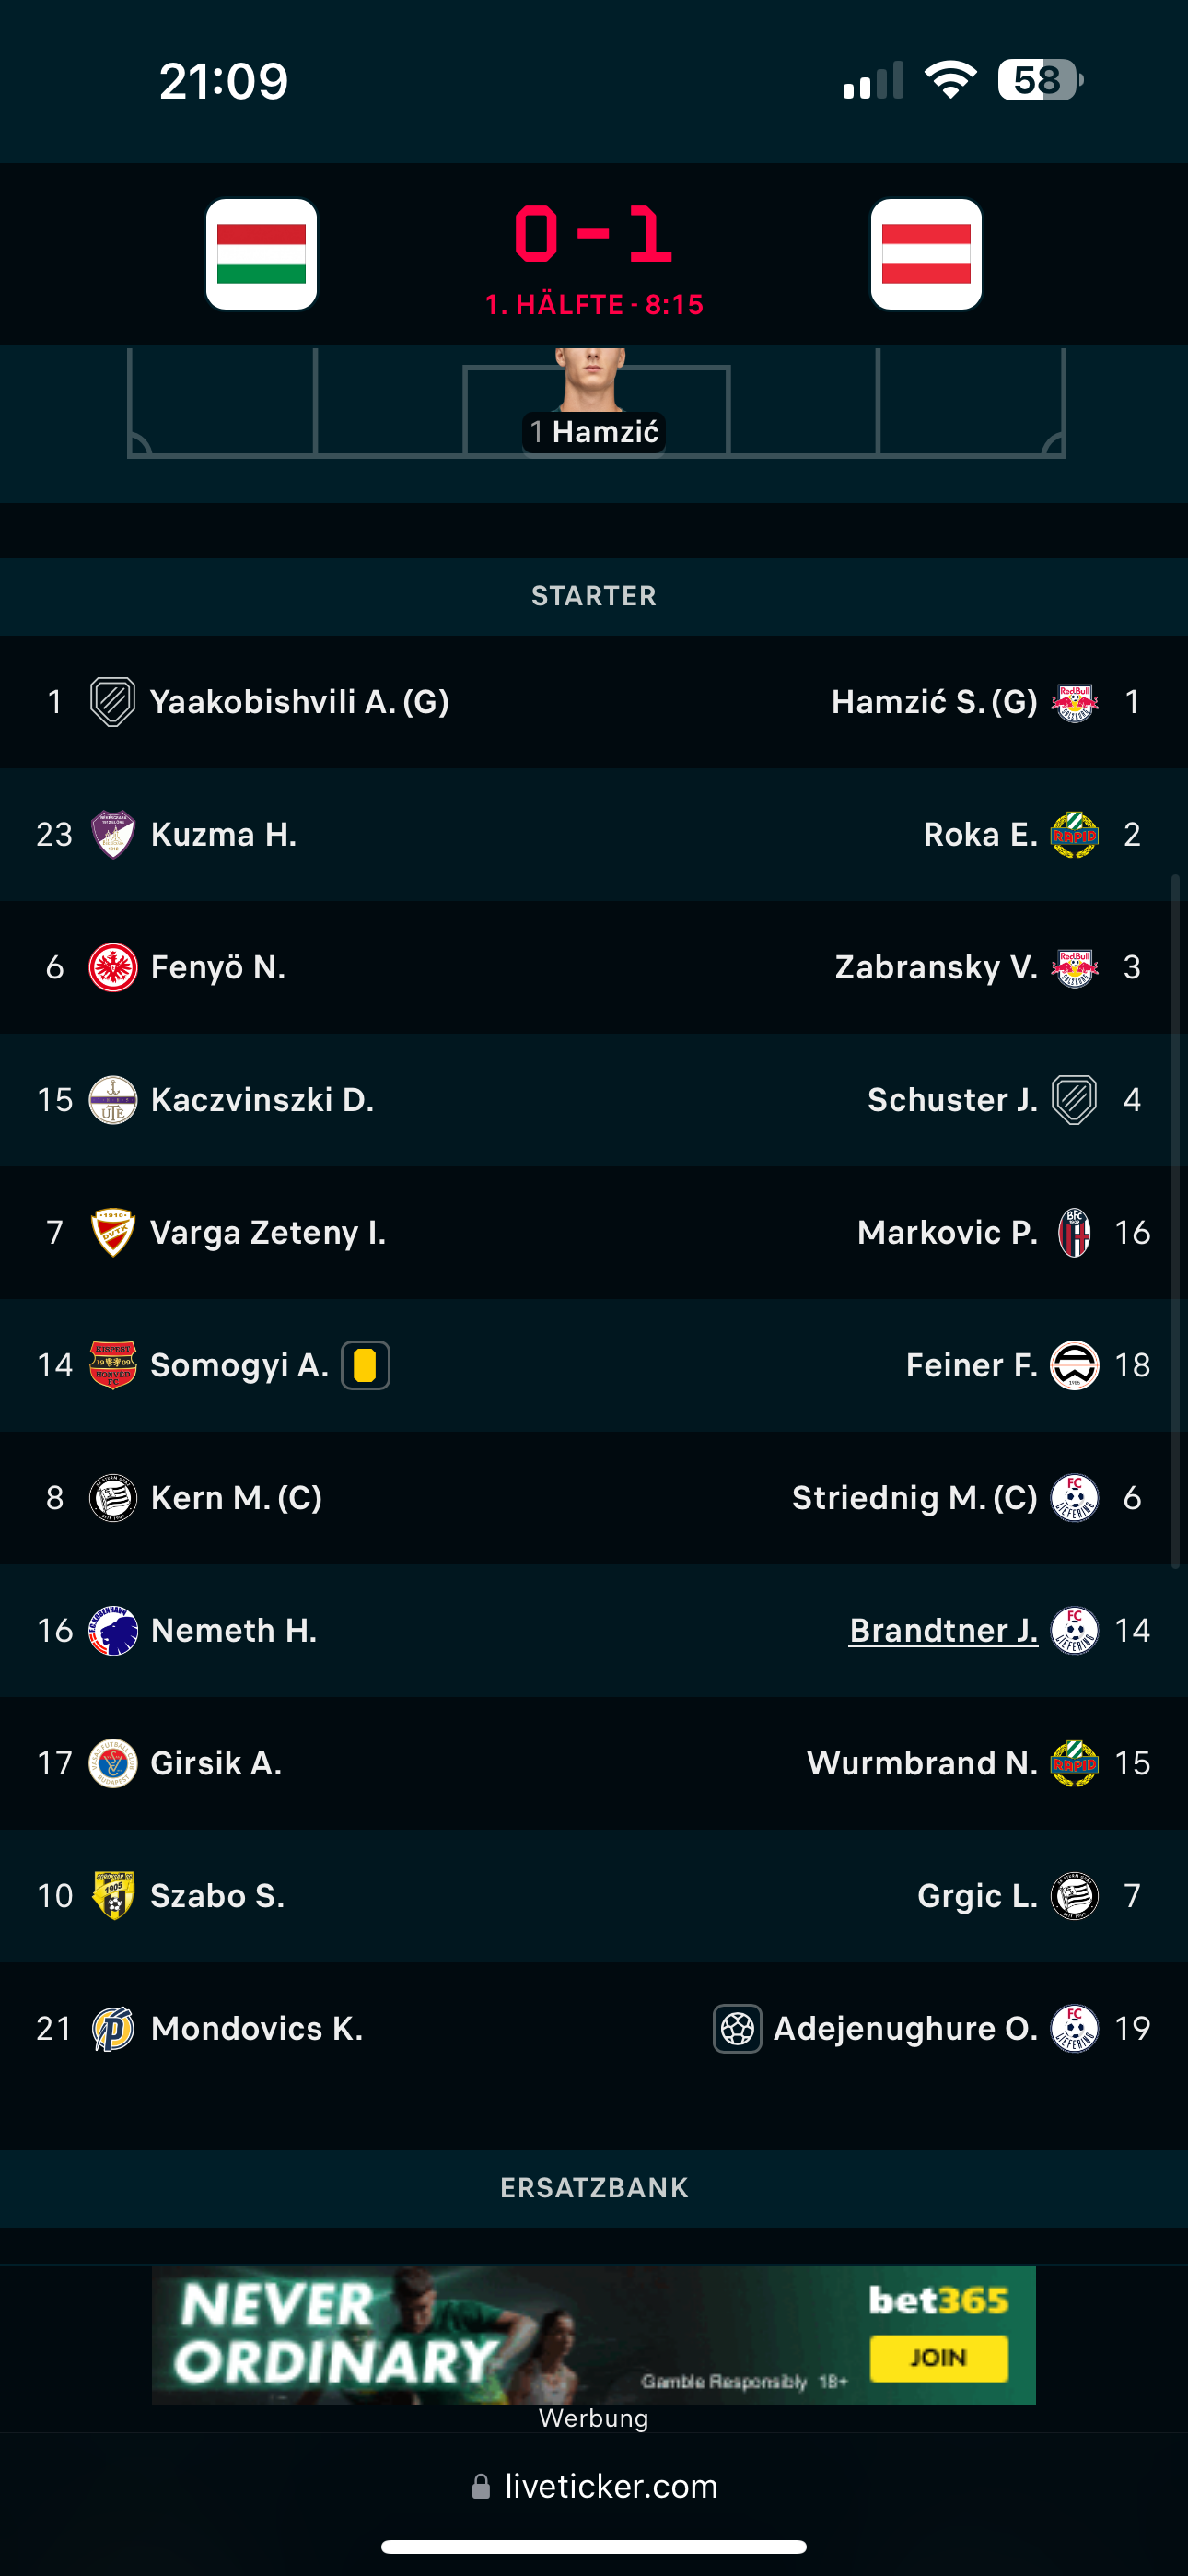This screenshot has height=2576, width=1188.
Task: Click the goal ball icon beside Adejenughure O.
Action: [737, 2028]
